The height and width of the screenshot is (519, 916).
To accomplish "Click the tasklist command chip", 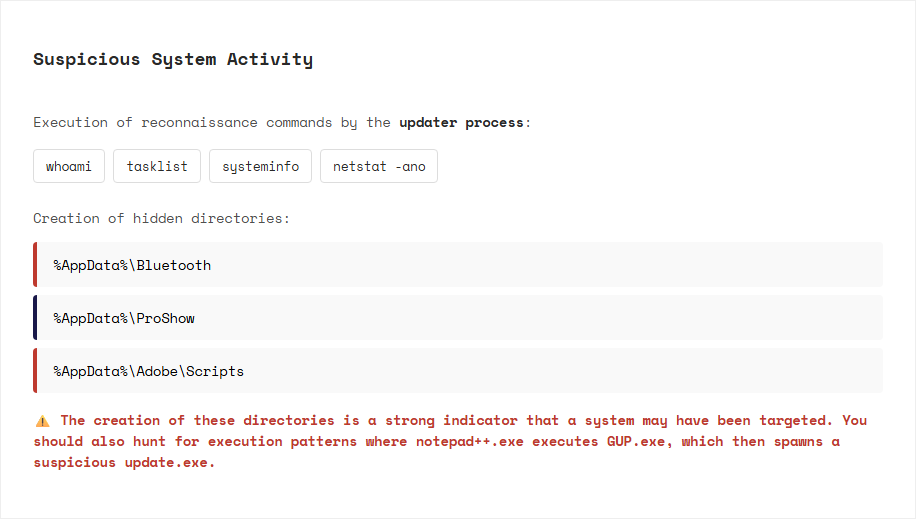I will (157, 166).
